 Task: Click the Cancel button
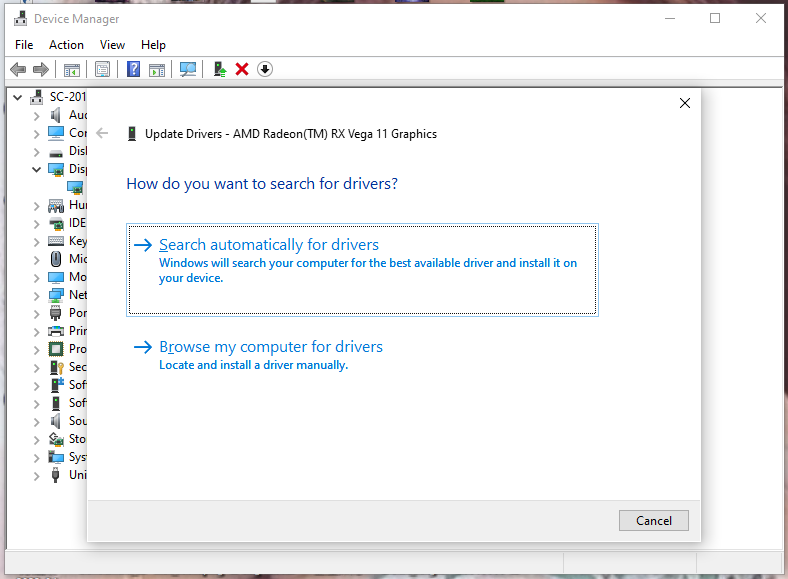pos(654,521)
